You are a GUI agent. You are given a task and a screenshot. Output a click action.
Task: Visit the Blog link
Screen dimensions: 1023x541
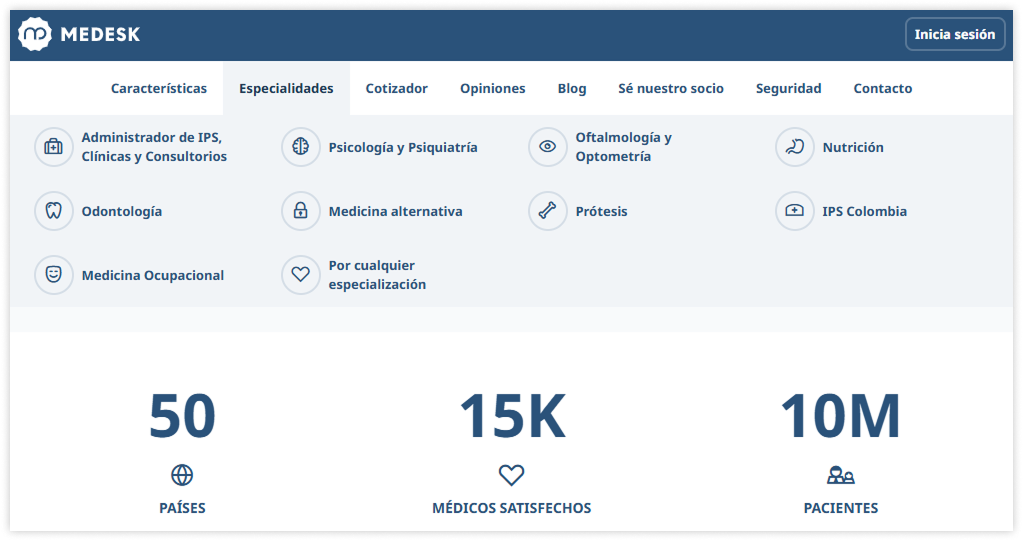click(x=572, y=89)
